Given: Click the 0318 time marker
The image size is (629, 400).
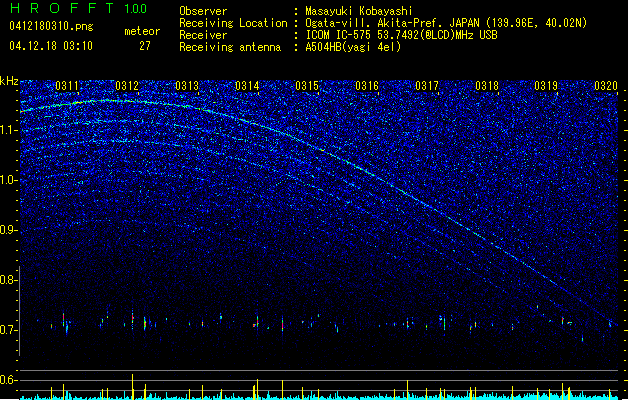Looking at the screenshot, I should point(487,86).
